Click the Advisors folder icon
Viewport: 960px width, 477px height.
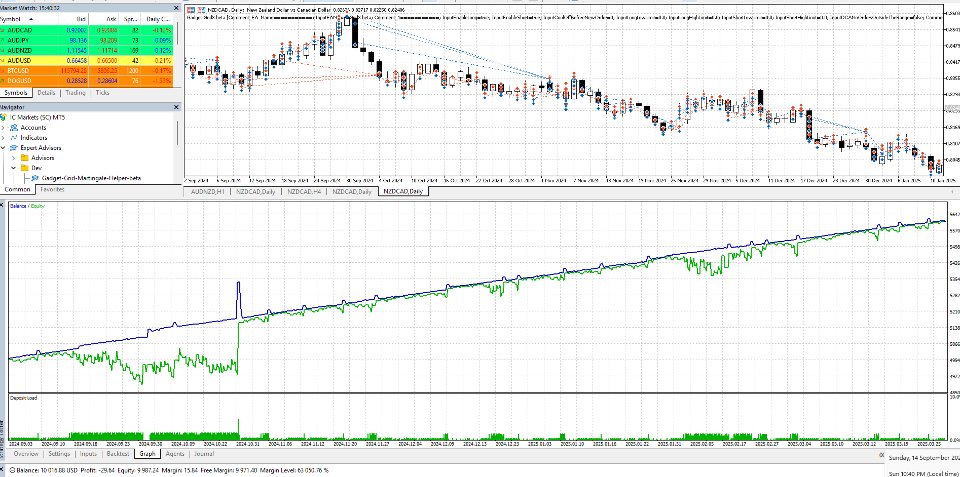[24, 158]
